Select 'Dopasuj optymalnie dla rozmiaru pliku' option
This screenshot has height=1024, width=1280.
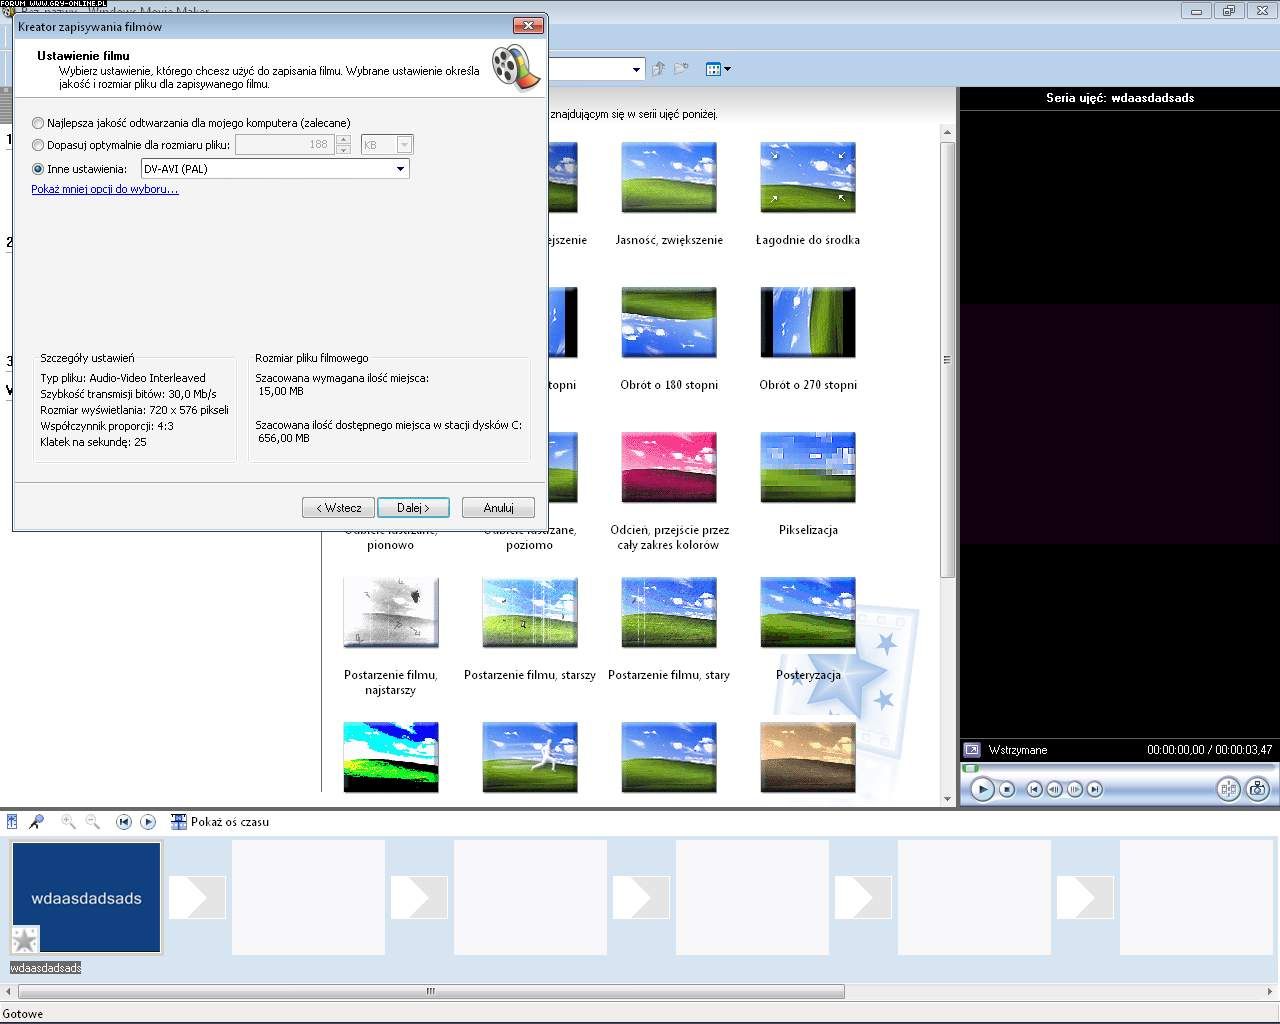coord(38,145)
